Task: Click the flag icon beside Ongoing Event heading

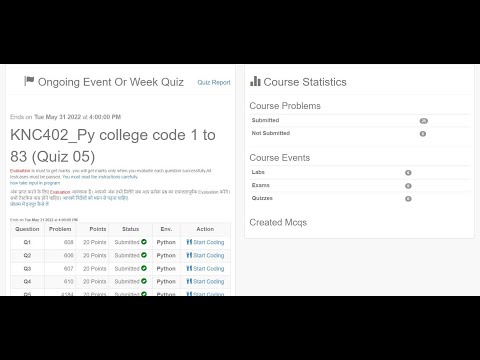Action: click(29, 81)
